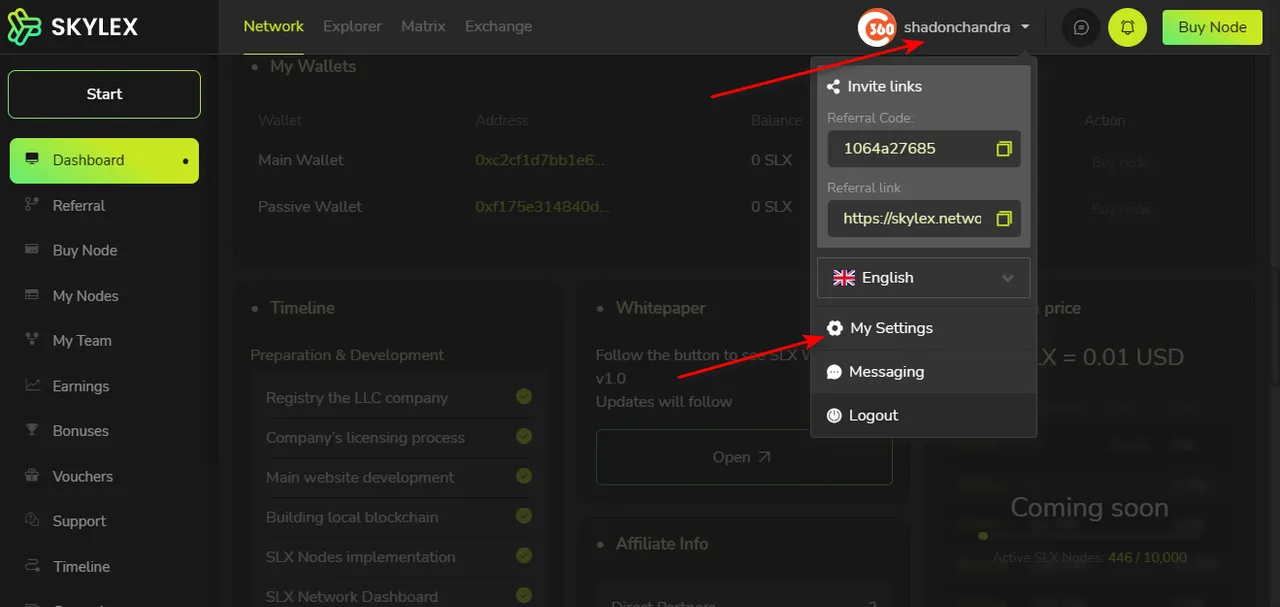Click the UK flag in language selector
1280x607 pixels.
[844, 278]
